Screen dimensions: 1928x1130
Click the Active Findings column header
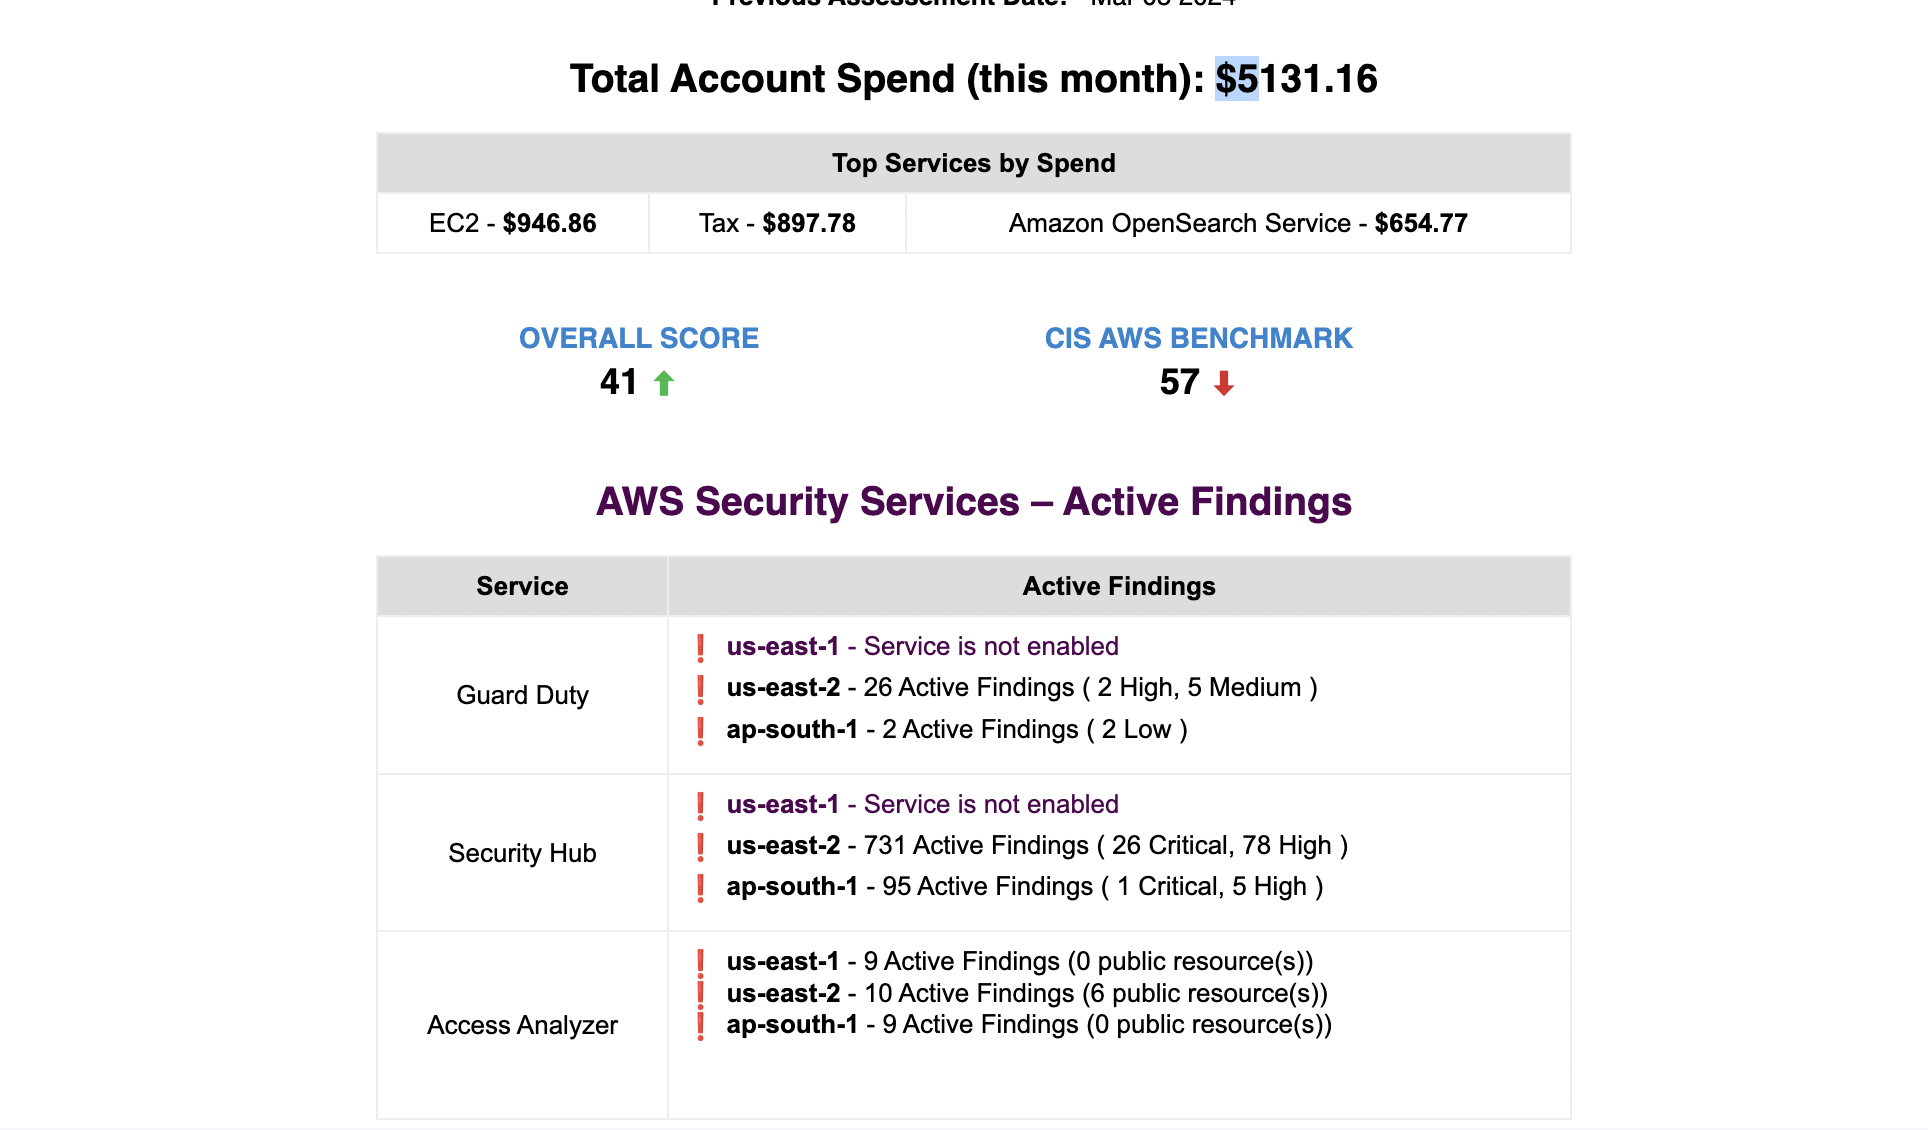pos(1119,586)
